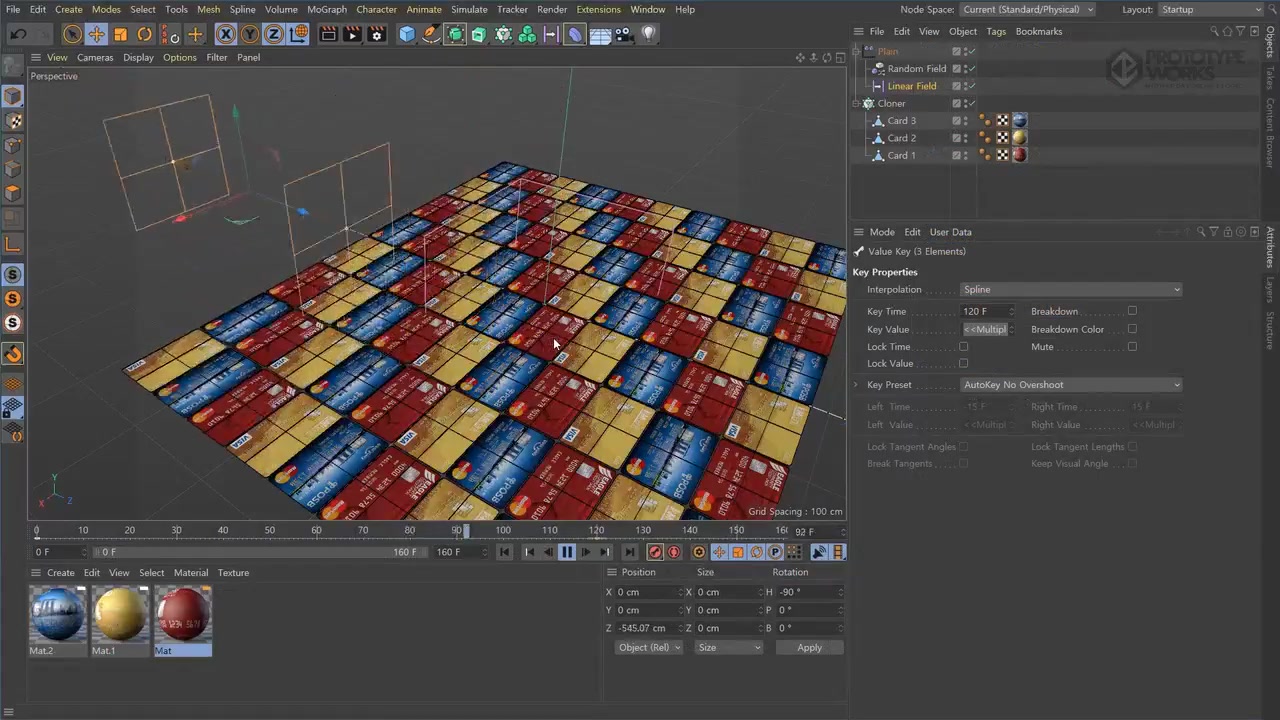Open the Object (Rel) coordinate dropdown

(x=649, y=648)
